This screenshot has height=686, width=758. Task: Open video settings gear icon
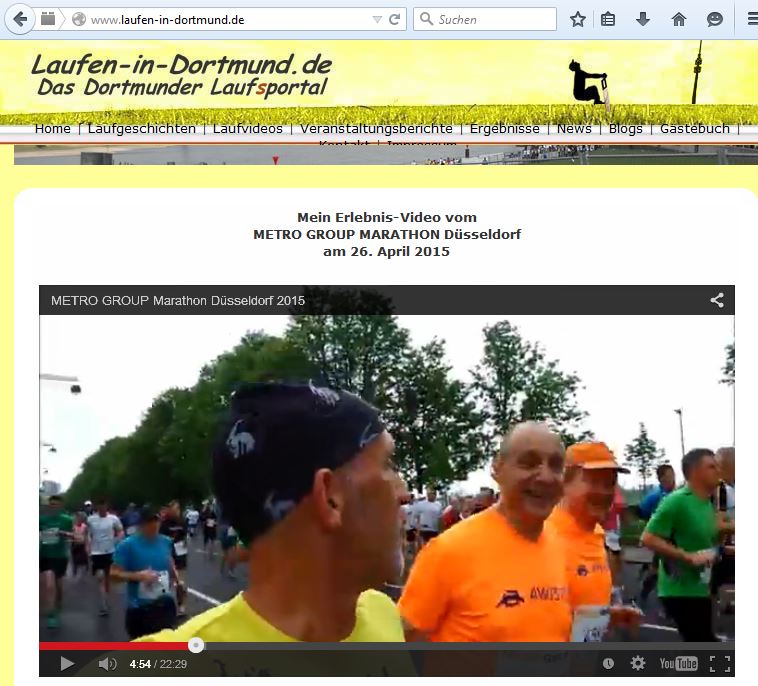pyautogui.click(x=637, y=663)
